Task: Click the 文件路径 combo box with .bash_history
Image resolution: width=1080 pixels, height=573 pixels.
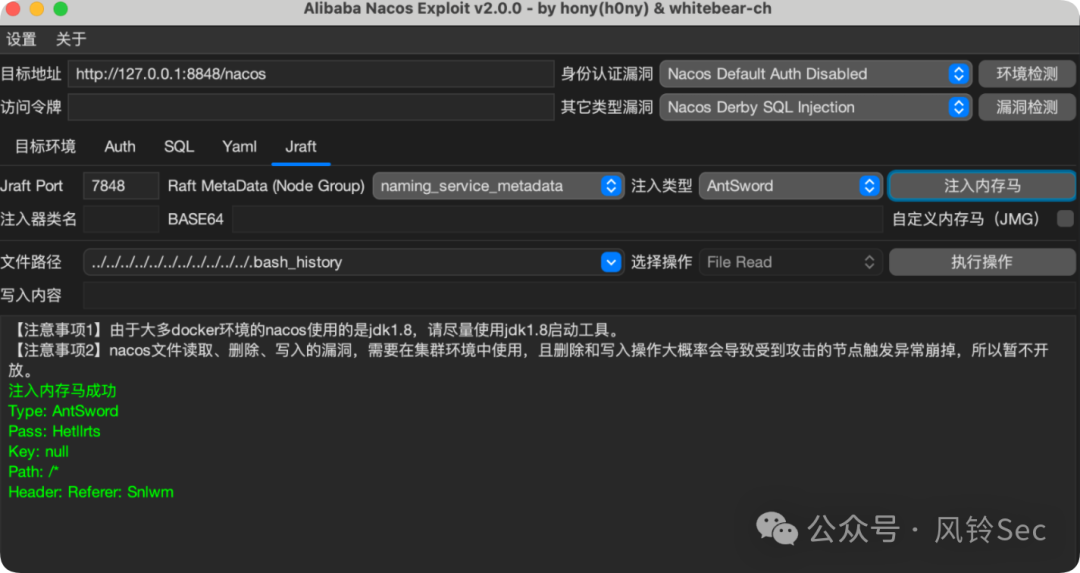Action: [x=353, y=262]
